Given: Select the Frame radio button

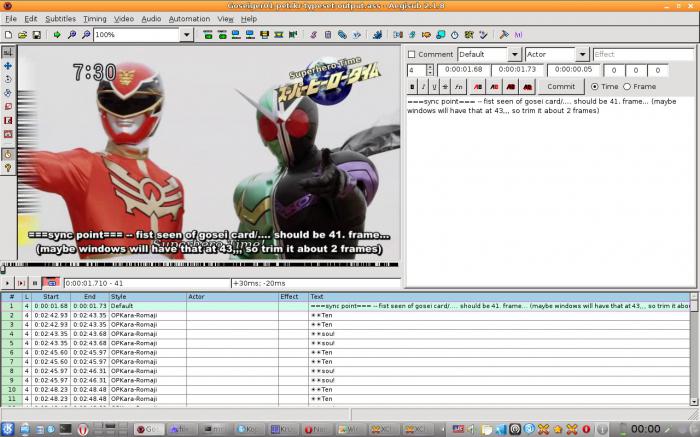Looking at the screenshot, I should (x=627, y=87).
